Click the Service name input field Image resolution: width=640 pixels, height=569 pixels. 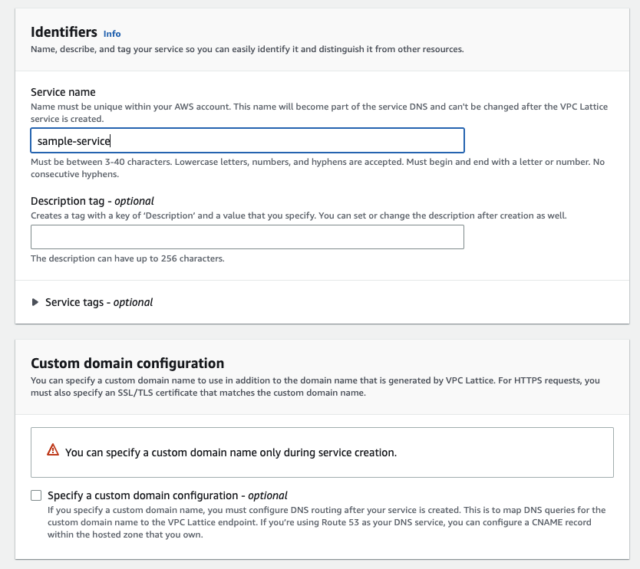(247, 140)
